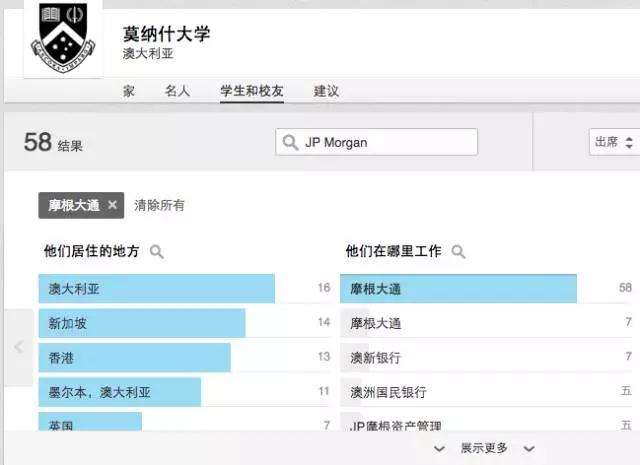Switch to the 名人 tab

(177, 91)
